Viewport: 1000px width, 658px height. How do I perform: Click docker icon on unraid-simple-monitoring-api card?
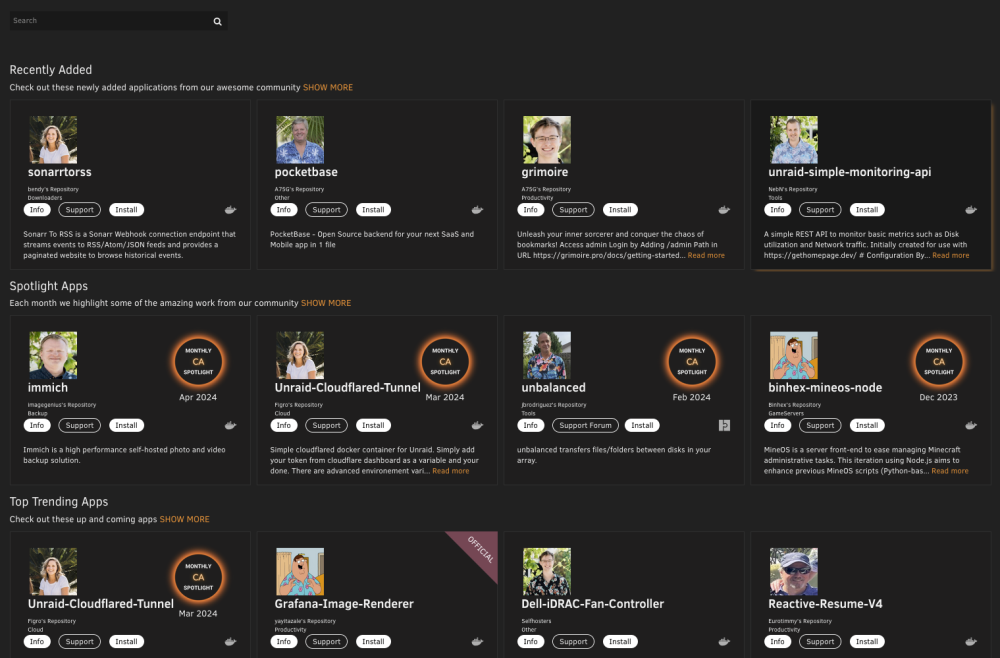[x=971, y=210]
